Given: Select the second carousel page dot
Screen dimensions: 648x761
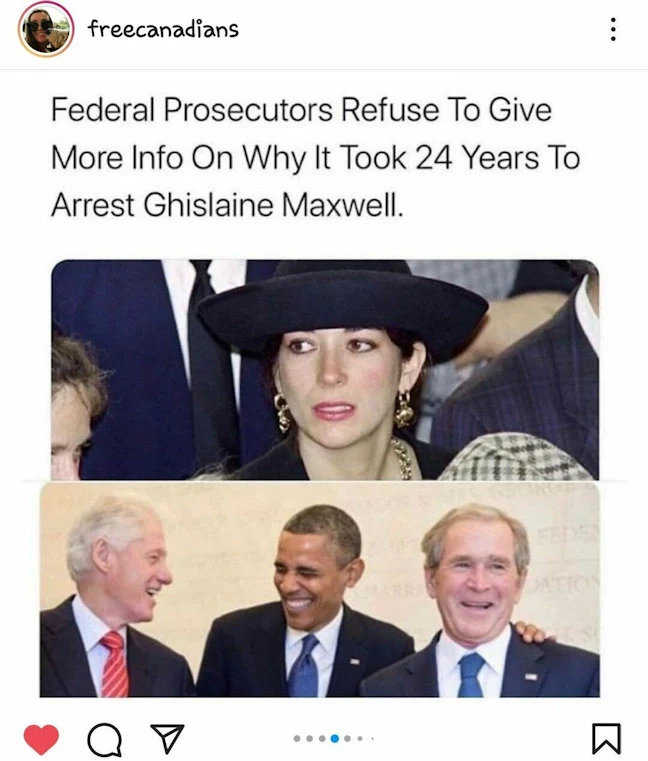Looking at the screenshot, I should point(310,739).
